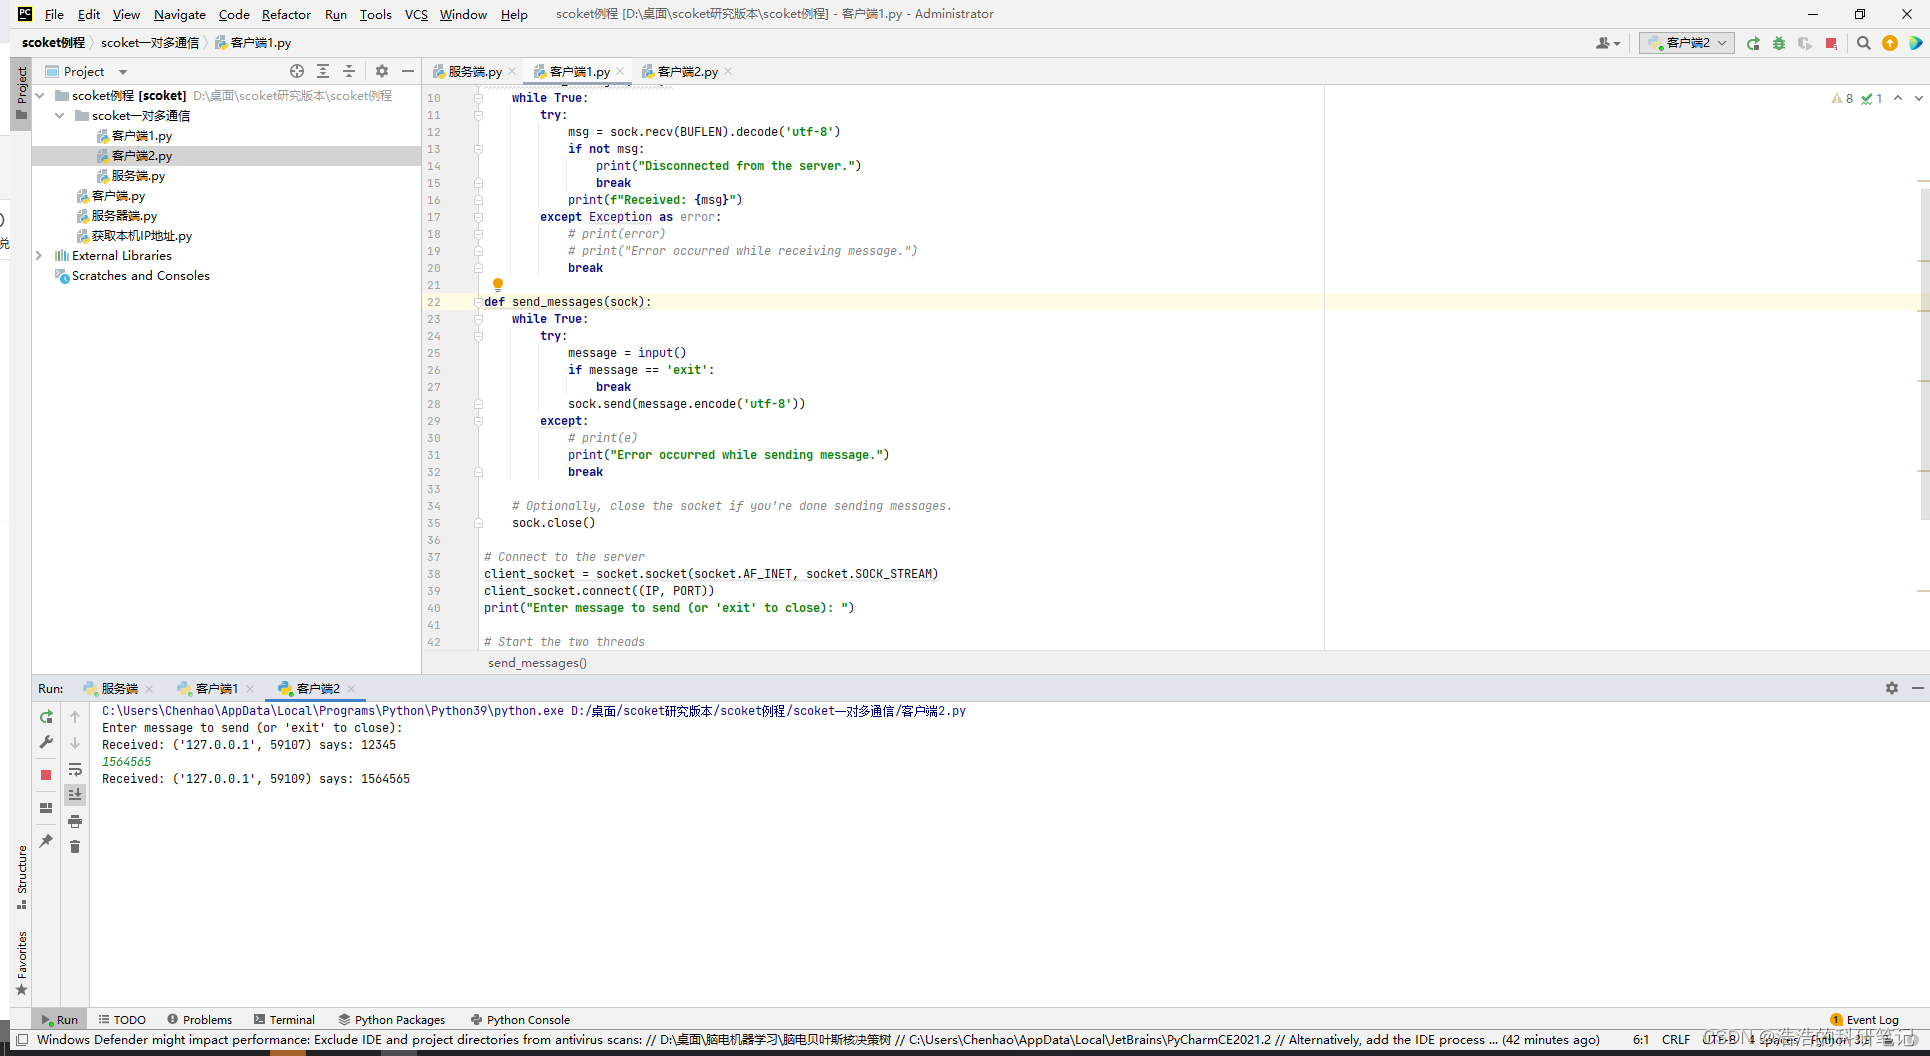Click the python script path link in console
Image resolution: width=1930 pixels, height=1056 pixels.
coord(768,711)
